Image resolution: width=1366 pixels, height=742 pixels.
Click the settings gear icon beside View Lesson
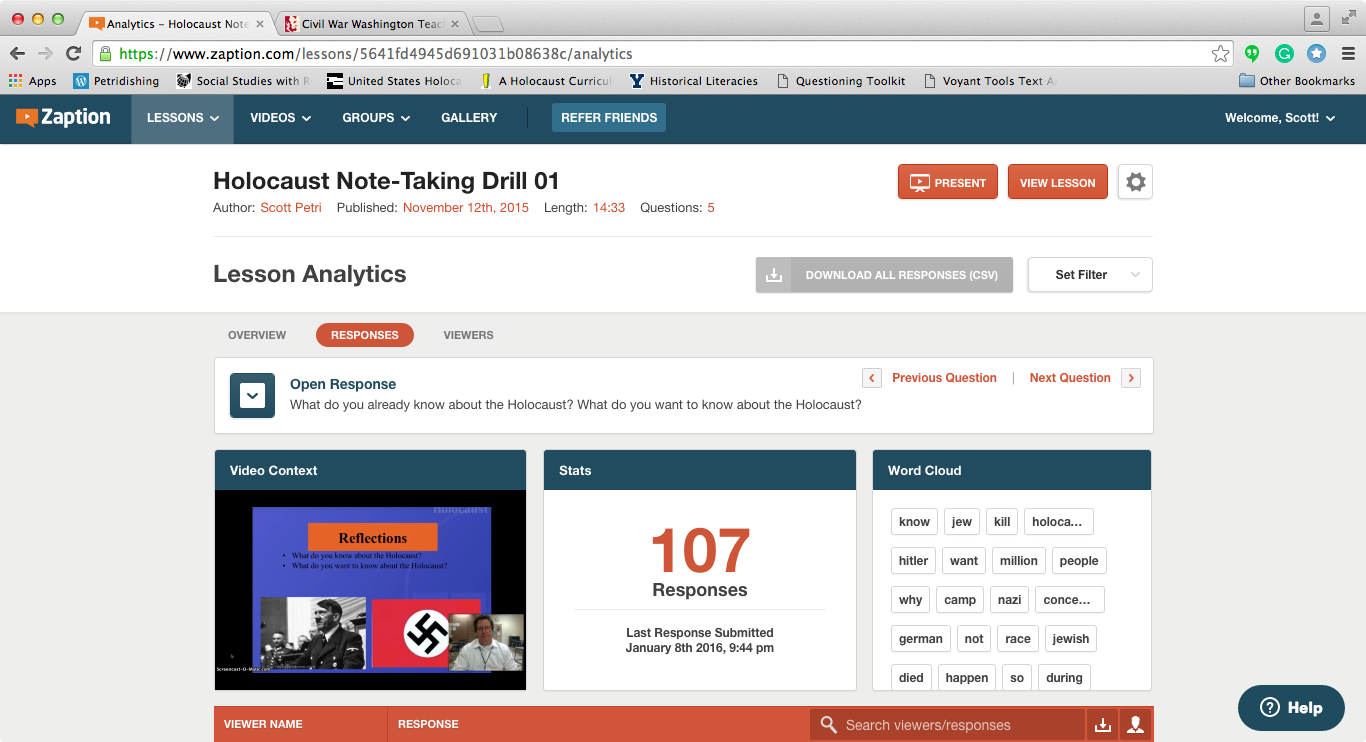(1135, 182)
